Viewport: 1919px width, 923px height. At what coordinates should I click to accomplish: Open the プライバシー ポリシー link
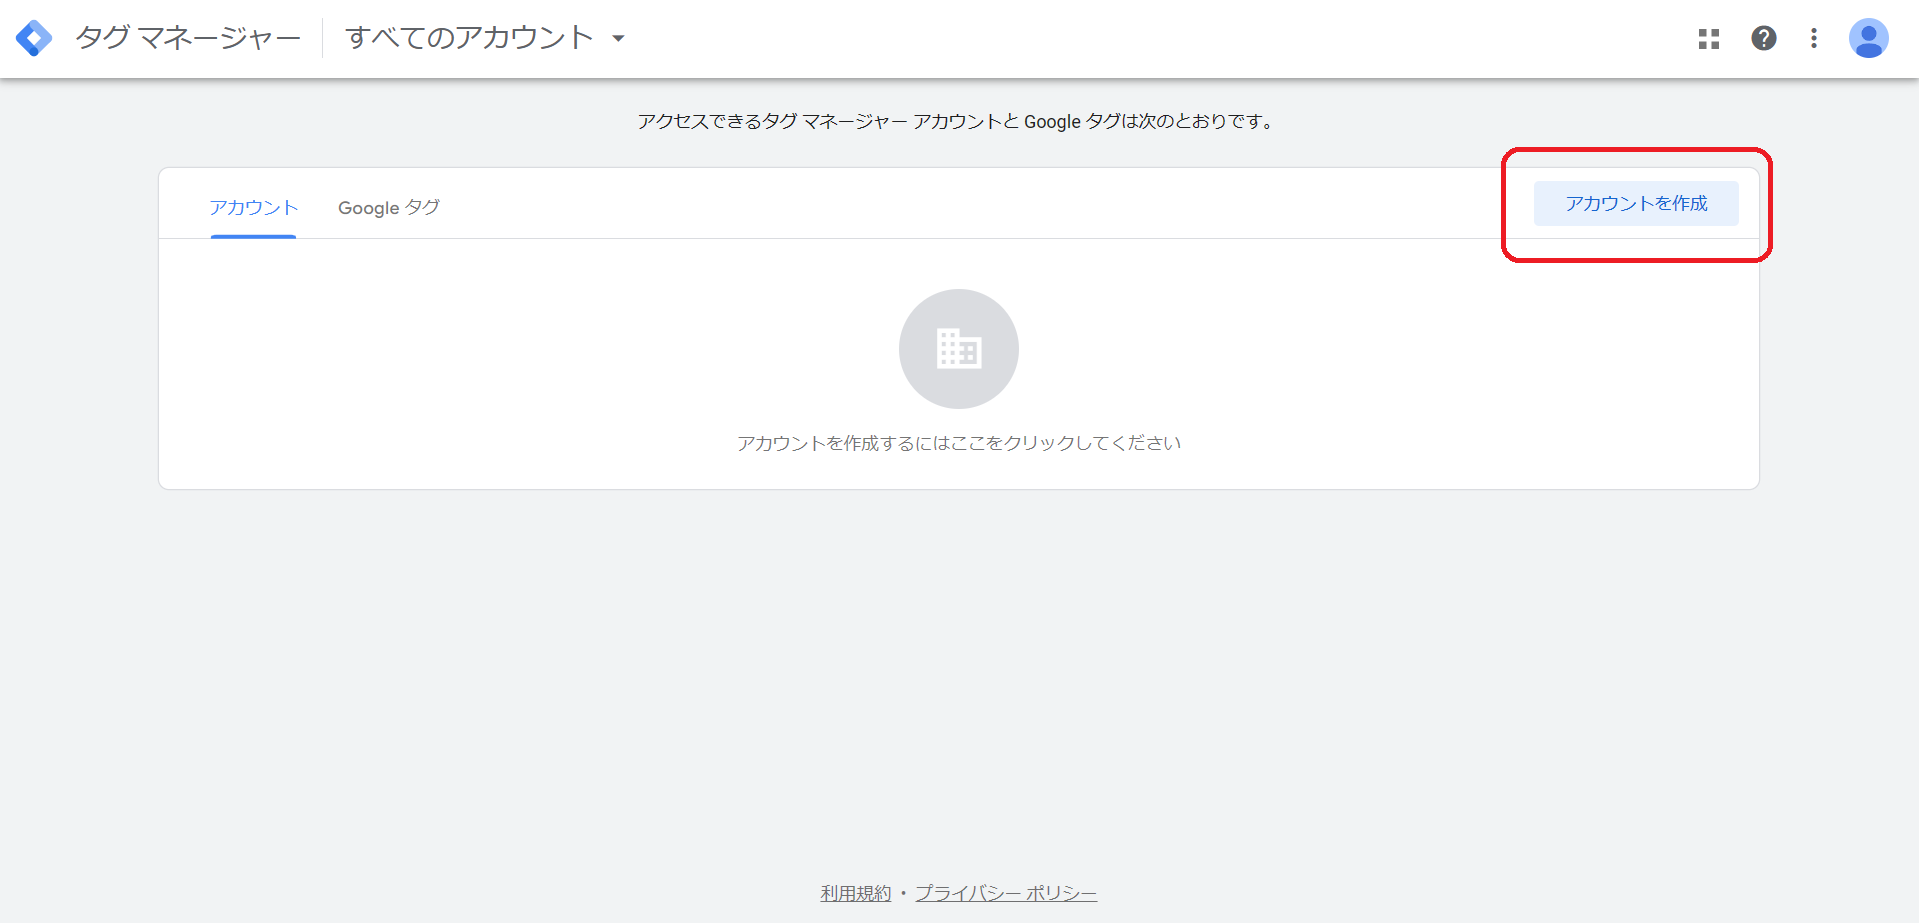point(1006,893)
